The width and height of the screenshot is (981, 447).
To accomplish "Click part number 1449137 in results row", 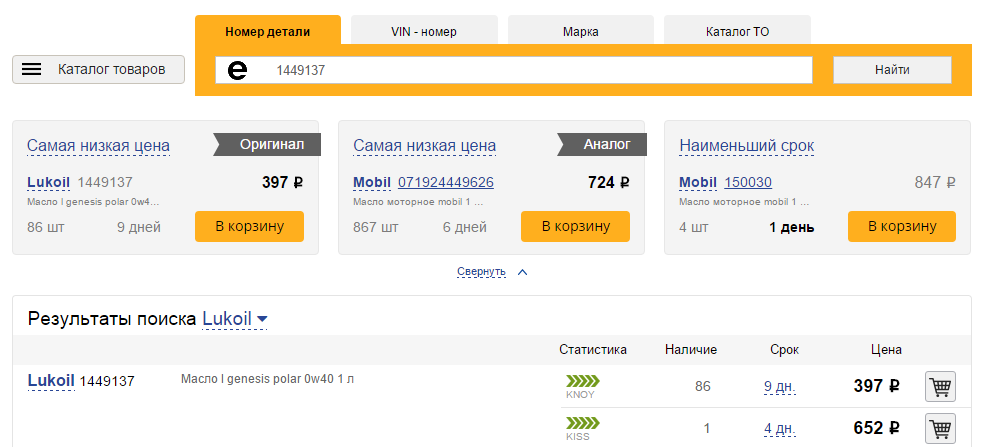I will pos(107,381).
